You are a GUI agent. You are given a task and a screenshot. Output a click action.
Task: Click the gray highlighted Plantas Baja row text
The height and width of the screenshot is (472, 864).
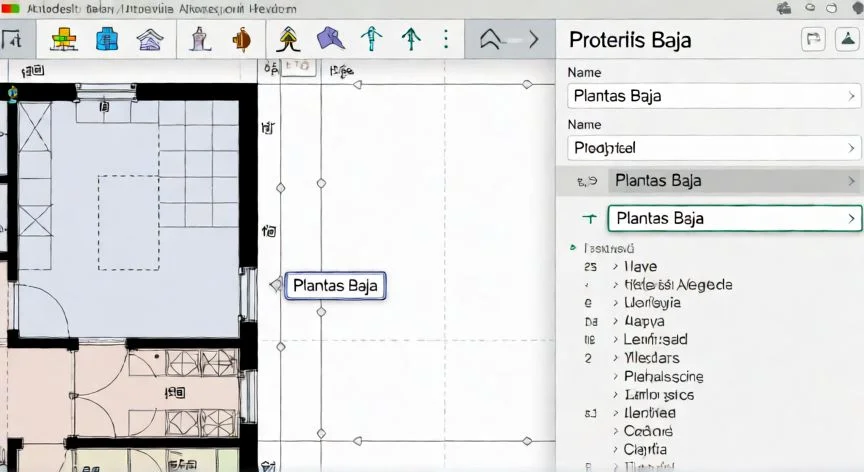[658, 181]
